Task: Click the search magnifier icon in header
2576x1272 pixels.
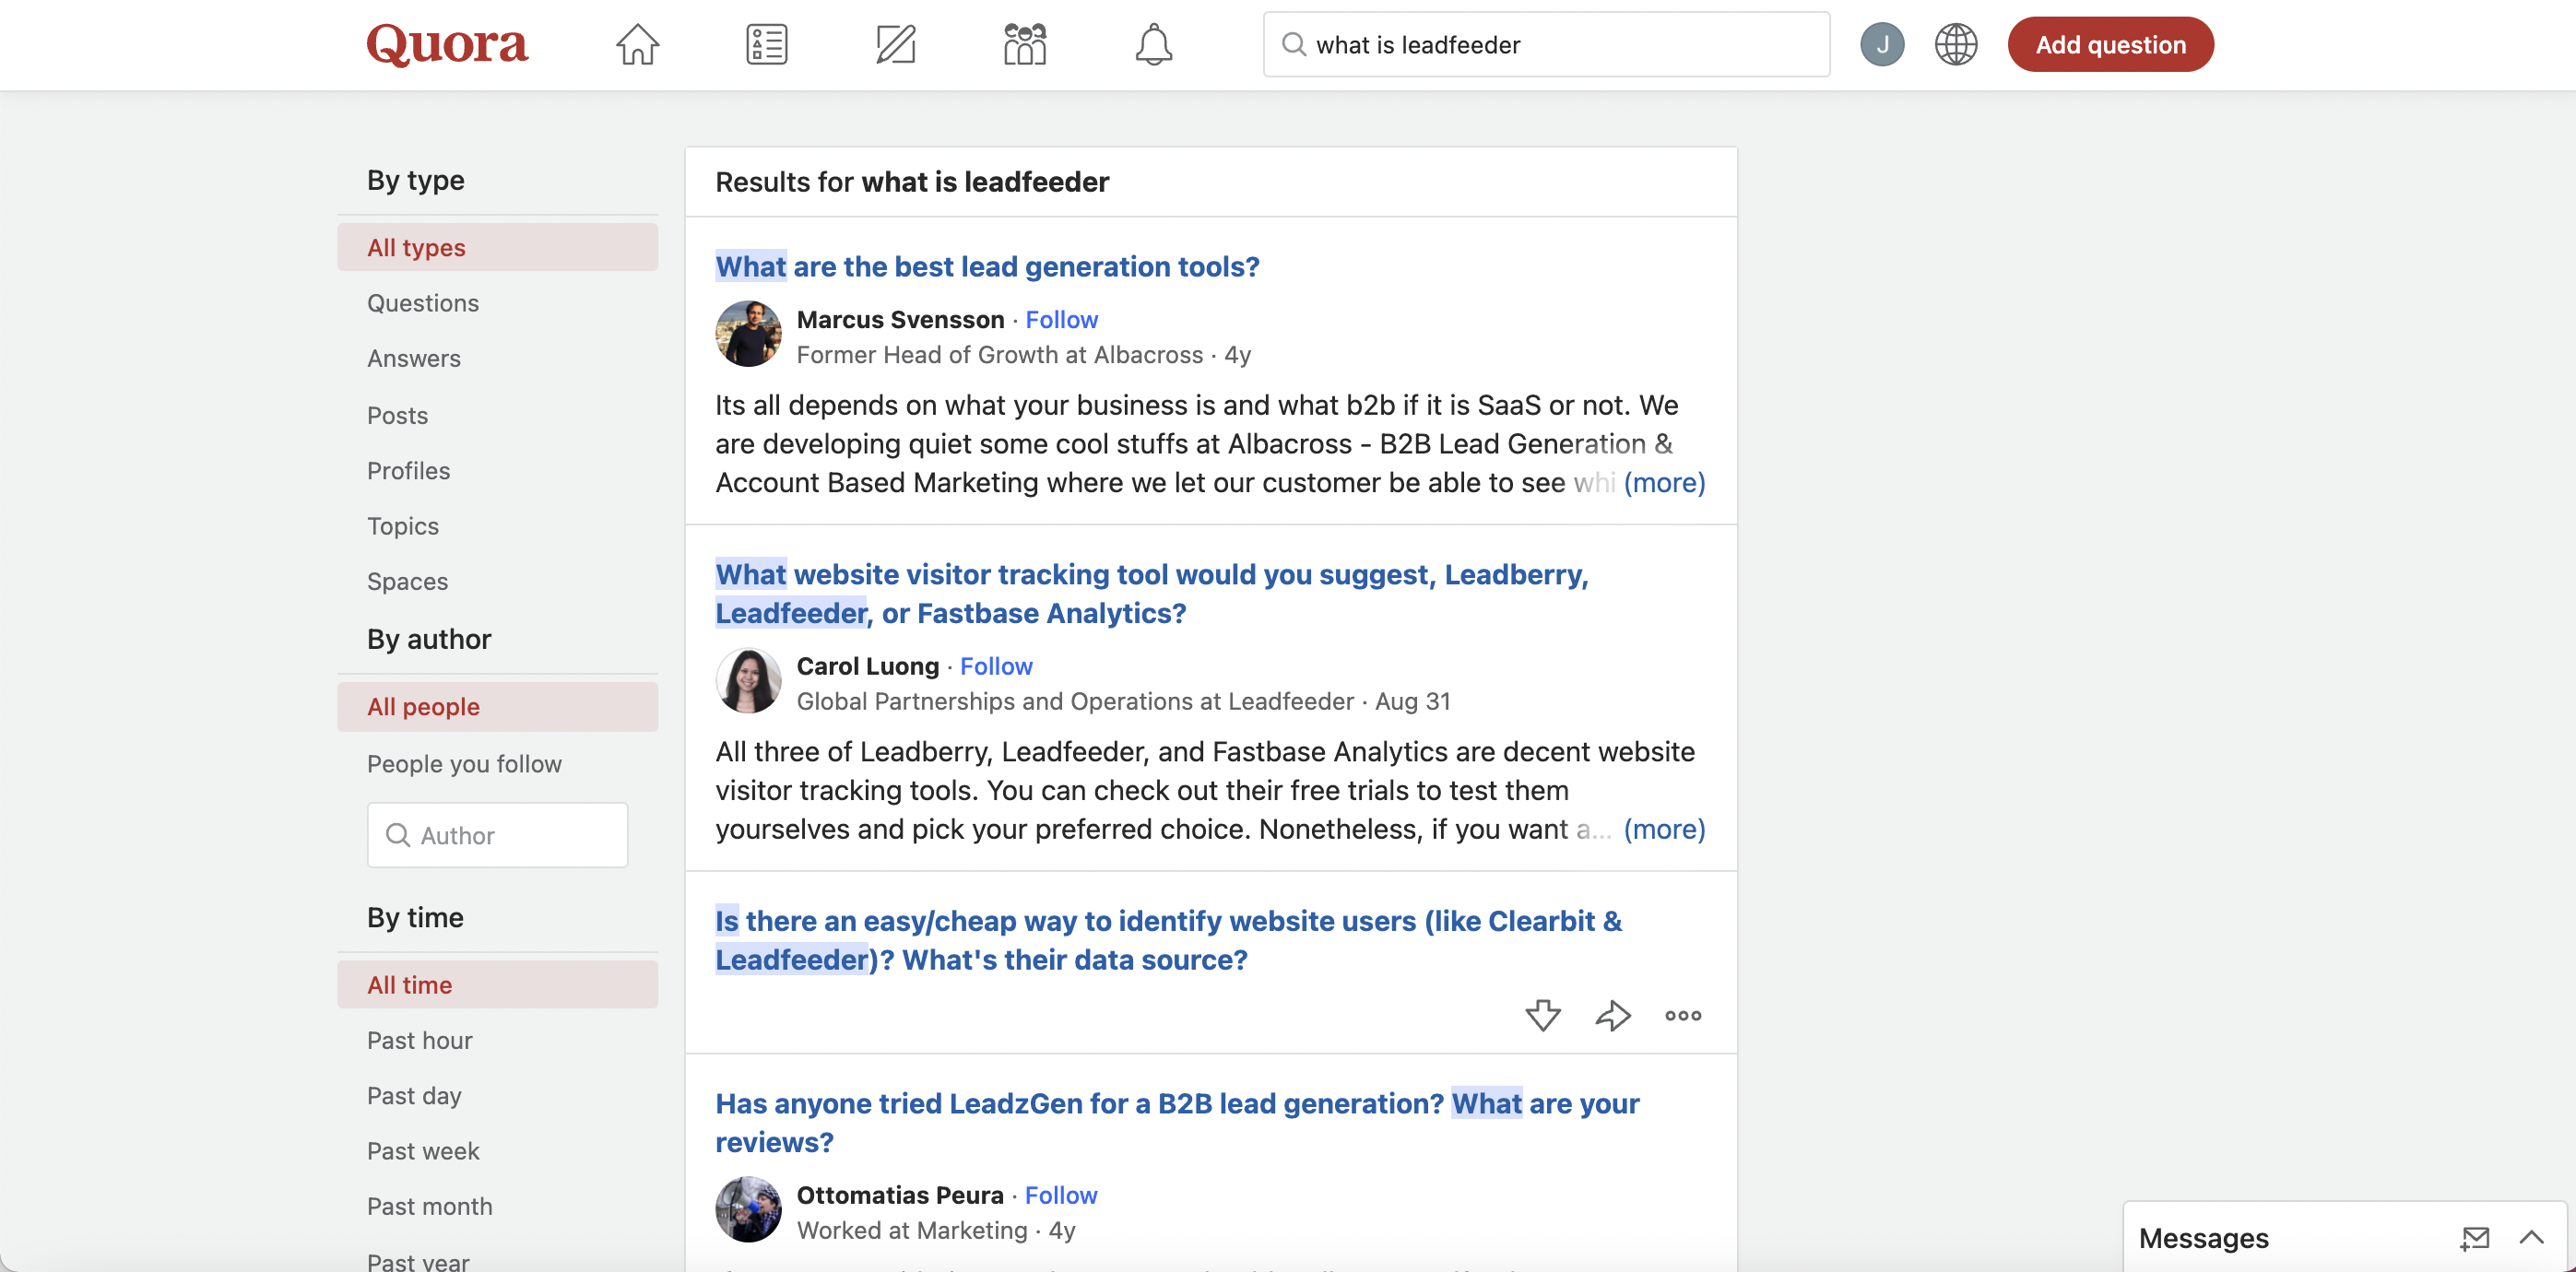Action: (1293, 44)
